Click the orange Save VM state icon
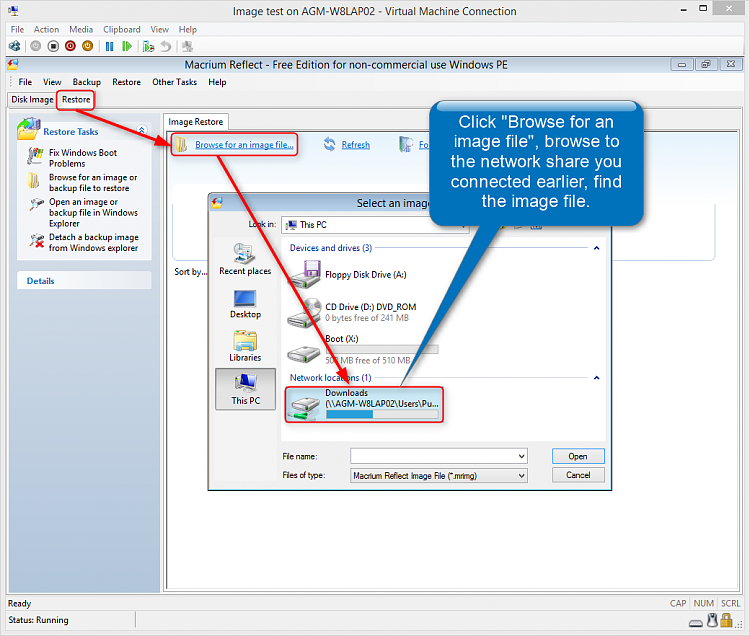Image resolution: width=750 pixels, height=636 pixels. pos(88,46)
